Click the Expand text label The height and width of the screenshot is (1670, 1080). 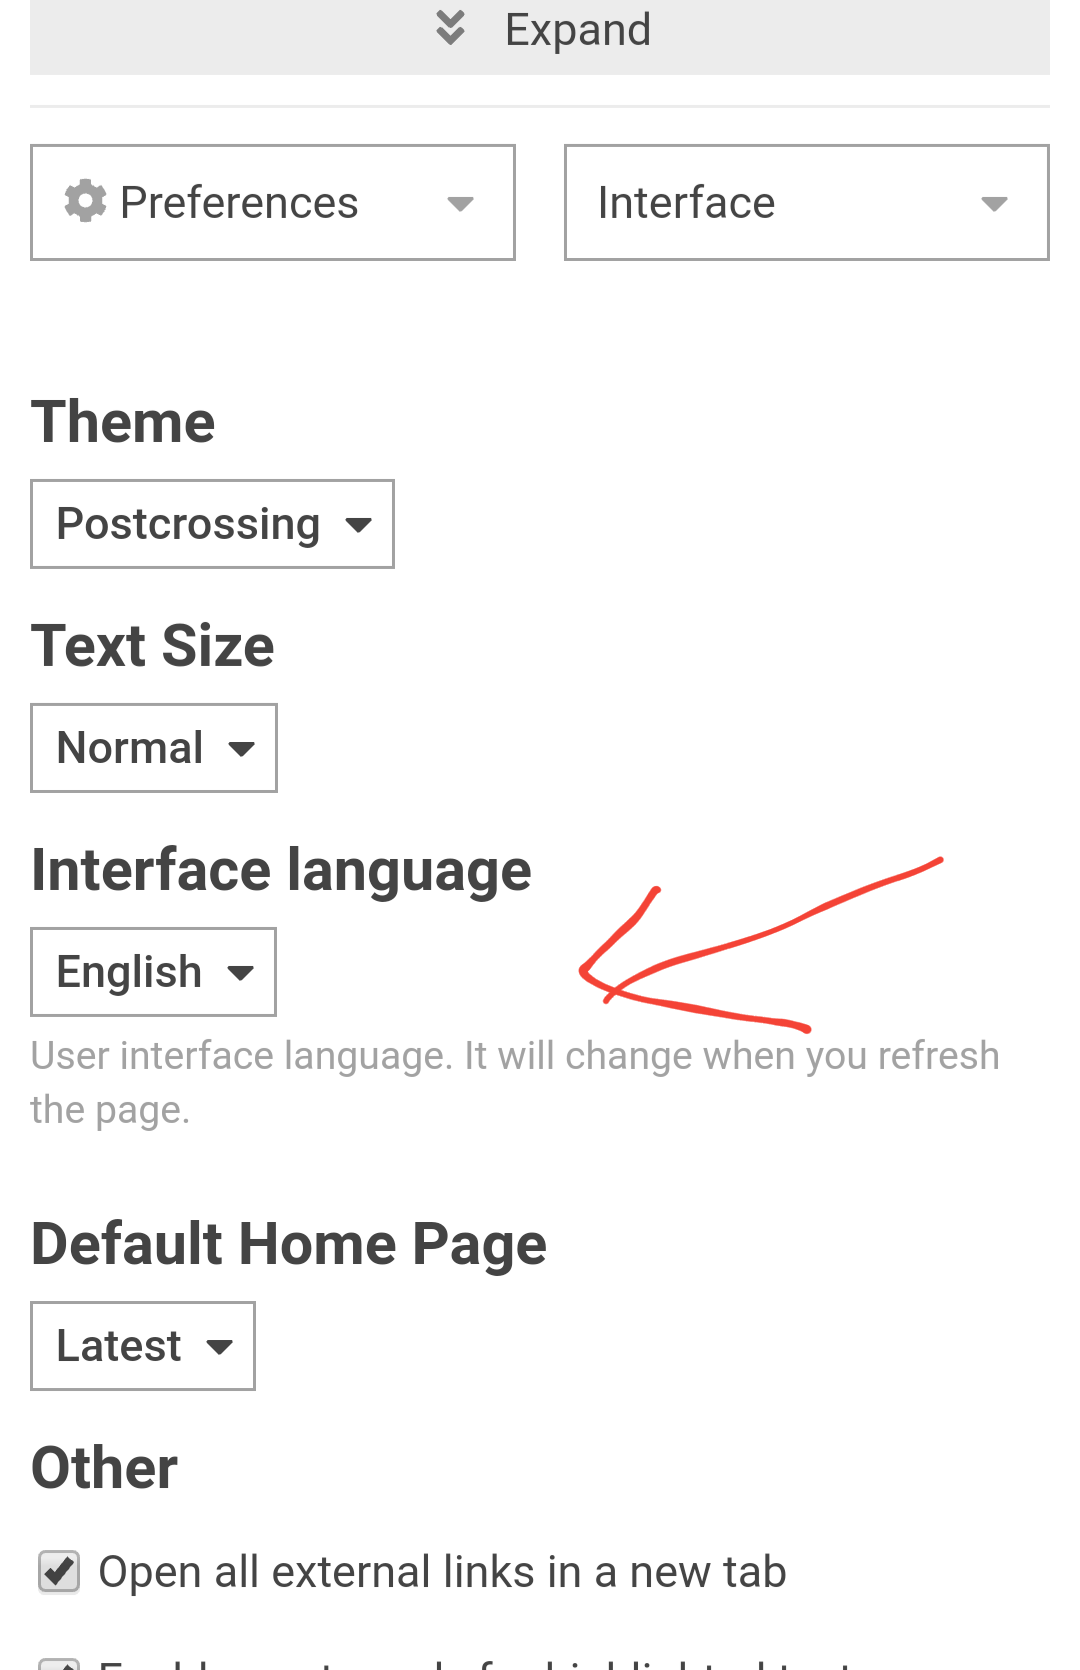(578, 30)
